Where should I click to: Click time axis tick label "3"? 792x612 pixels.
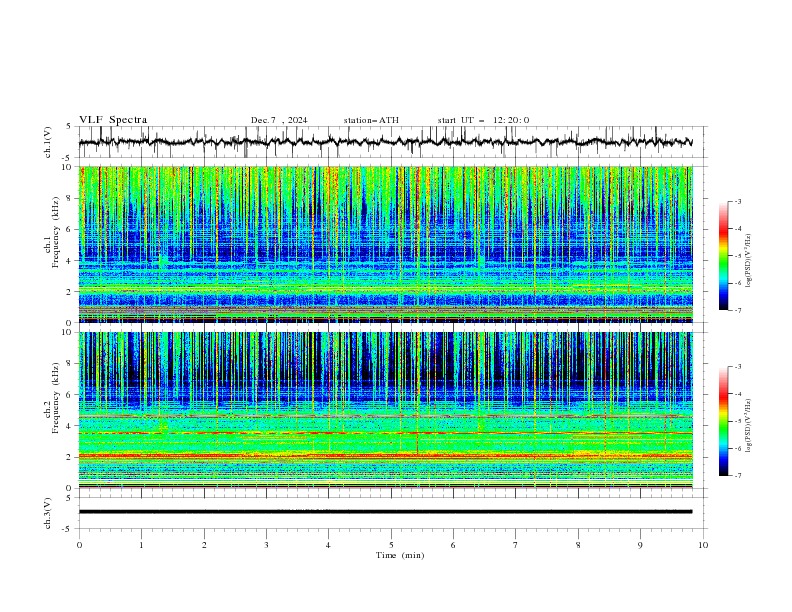coord(266,545)
